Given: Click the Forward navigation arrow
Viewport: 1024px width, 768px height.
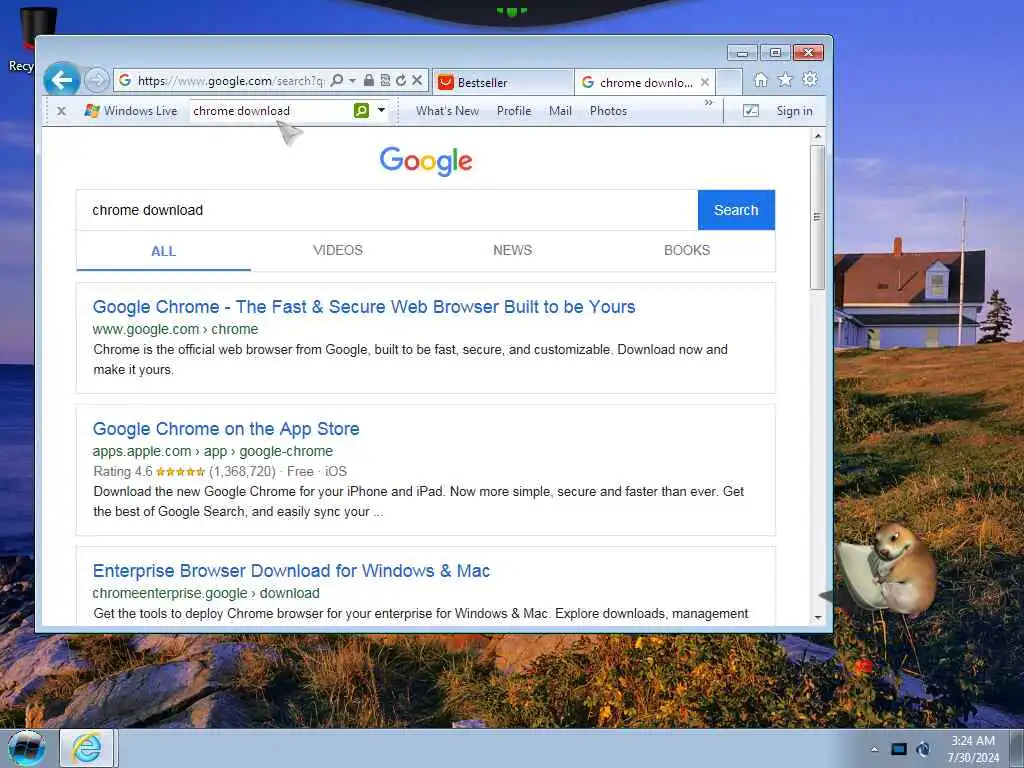Looking at the screenshot, I should (x=97, y=80).
